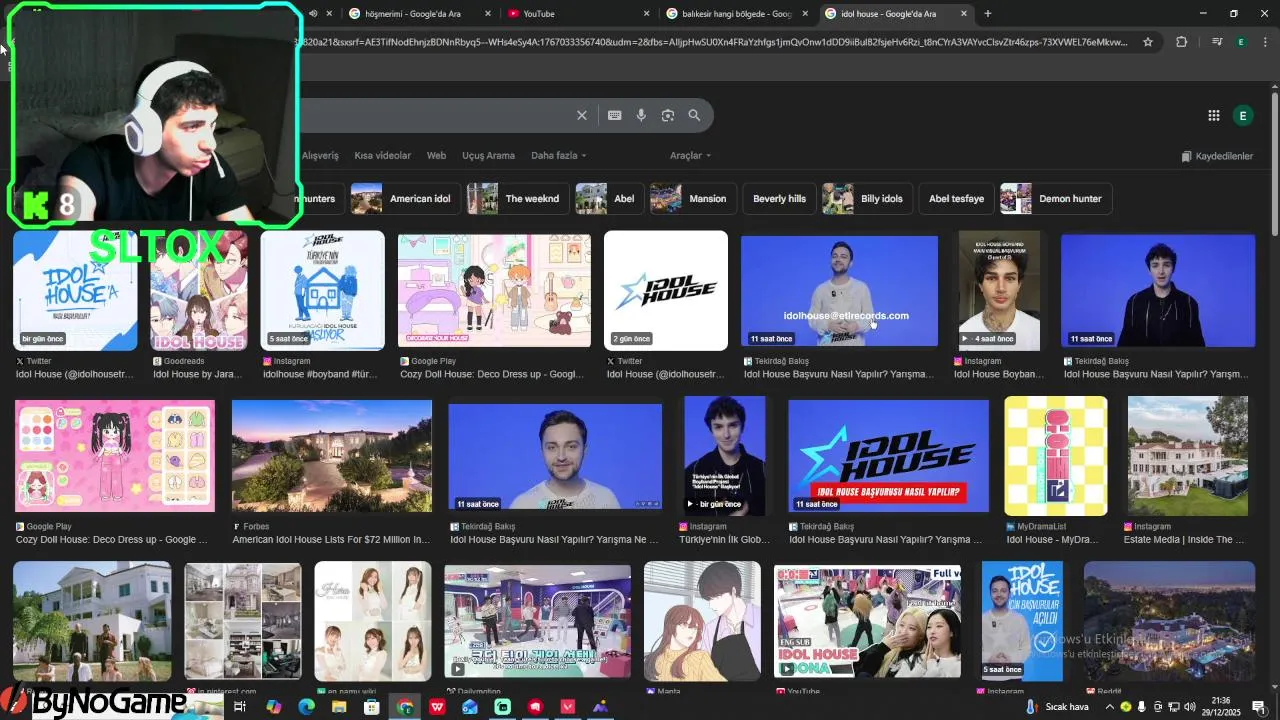The image size is (1280, 720).
Task: Open the idolhouse@etirecords.com image result
Action: point(839,291)
